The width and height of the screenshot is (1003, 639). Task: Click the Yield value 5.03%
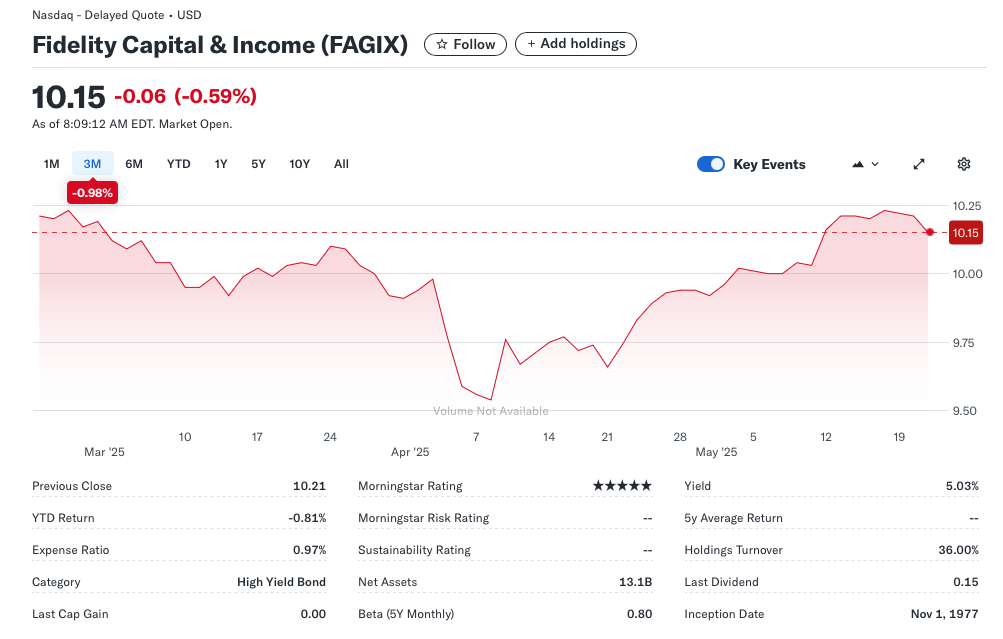(x=962, y=486)
